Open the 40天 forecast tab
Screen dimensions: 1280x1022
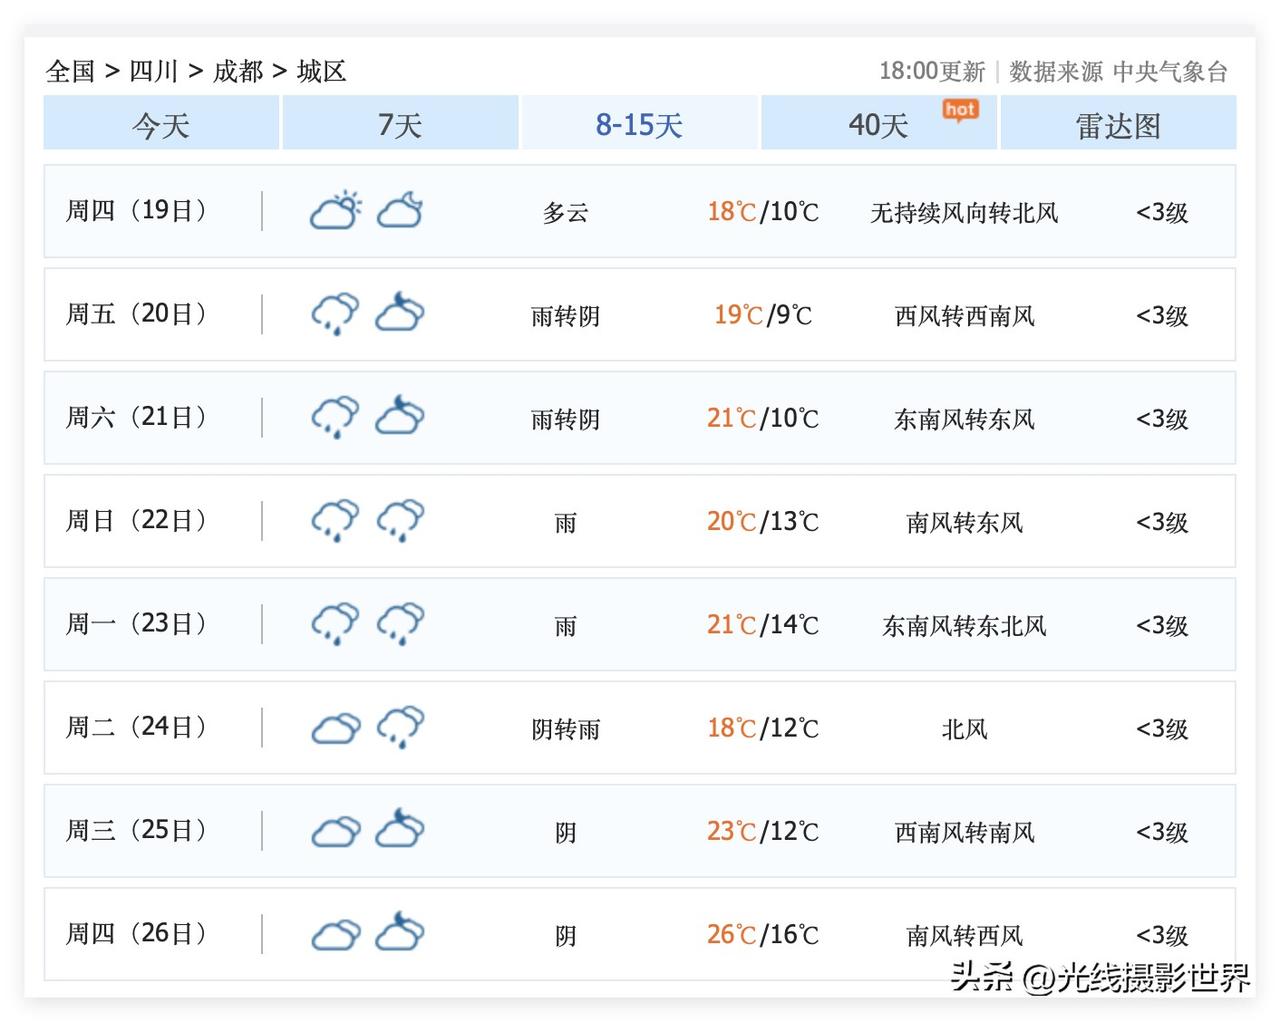point(879,124)
